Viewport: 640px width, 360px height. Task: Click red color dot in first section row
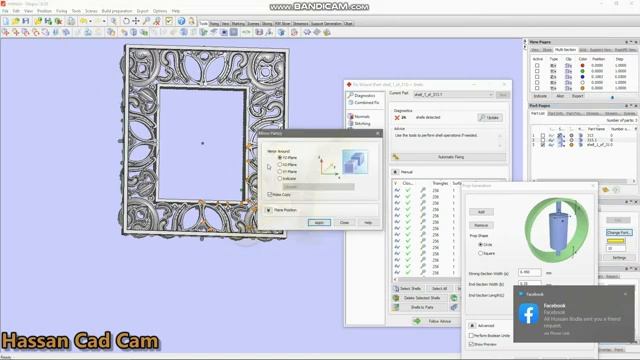(x=582, y=65)
